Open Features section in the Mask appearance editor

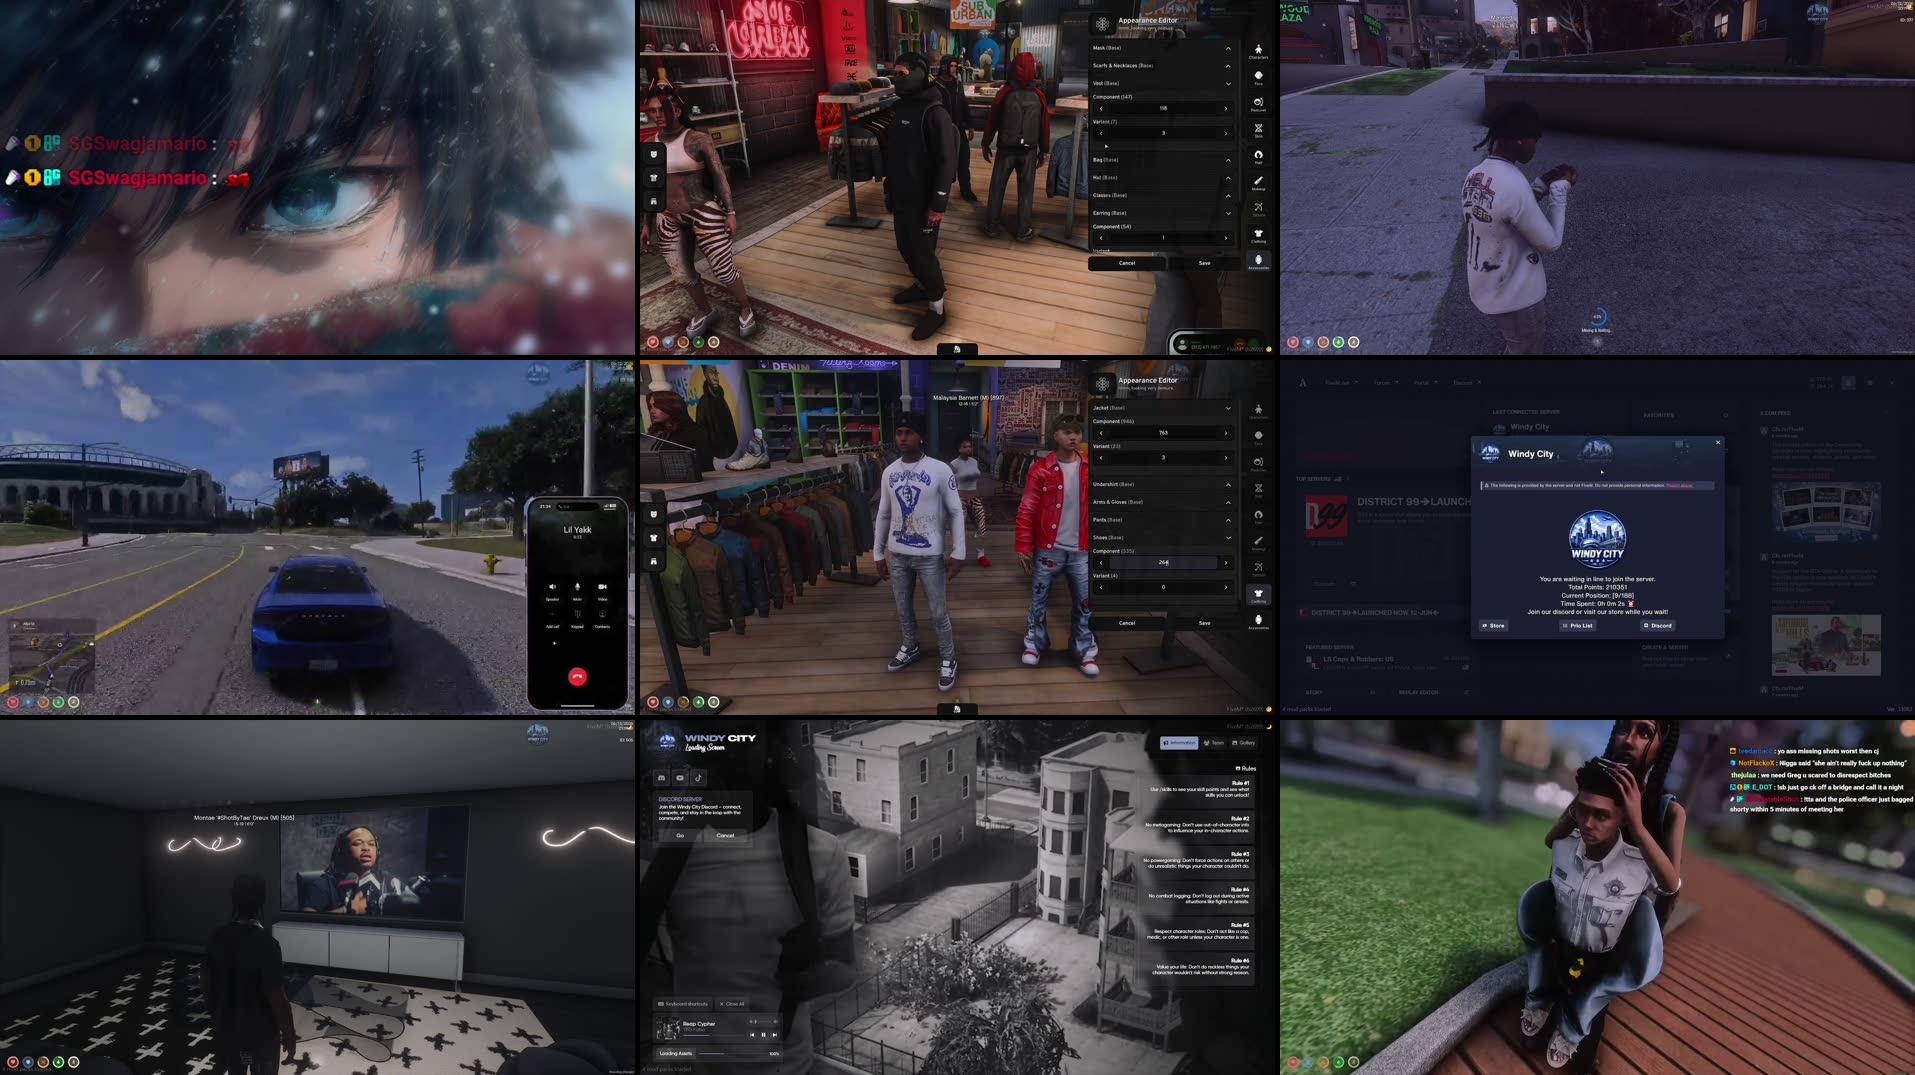tap(1258, 103)
